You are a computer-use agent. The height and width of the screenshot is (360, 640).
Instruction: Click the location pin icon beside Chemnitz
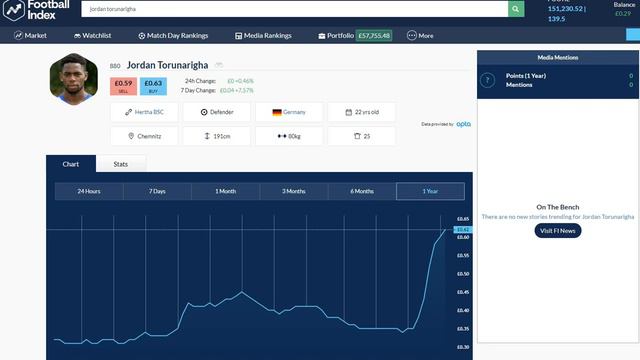pos(131,136)
